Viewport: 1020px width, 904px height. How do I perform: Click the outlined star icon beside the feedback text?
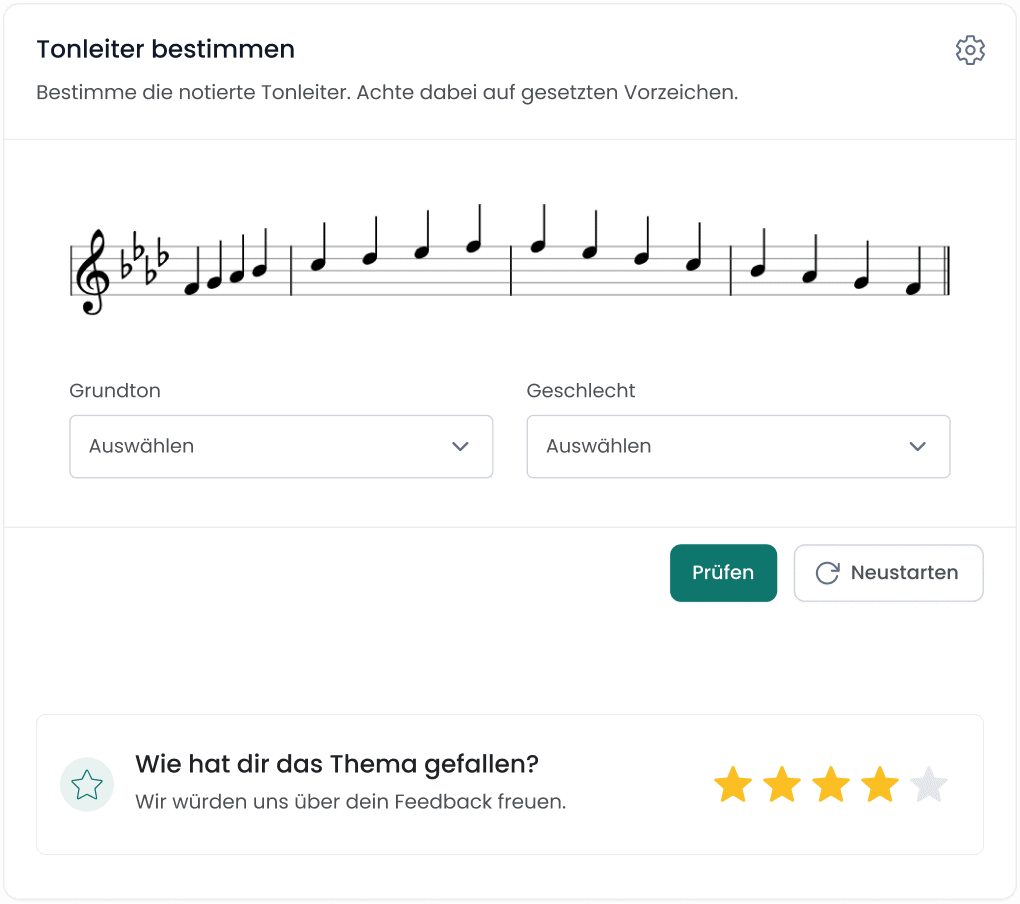87,784
